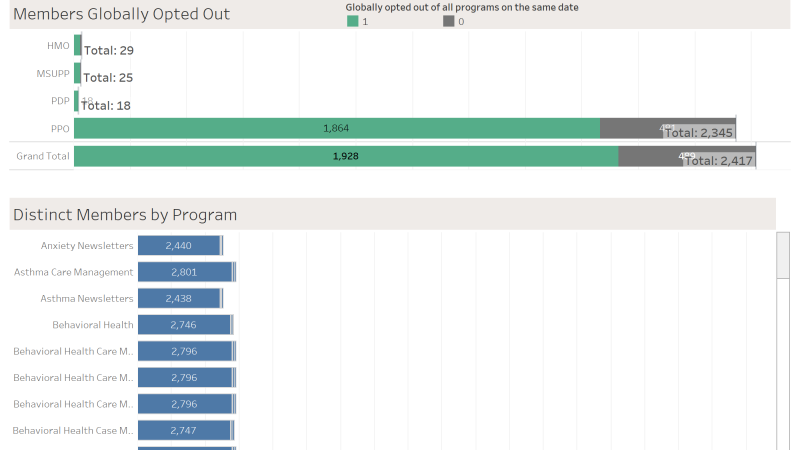Select the Grand Total row label
This screenshot has width=800, height=450.
(x=43, y=156)
